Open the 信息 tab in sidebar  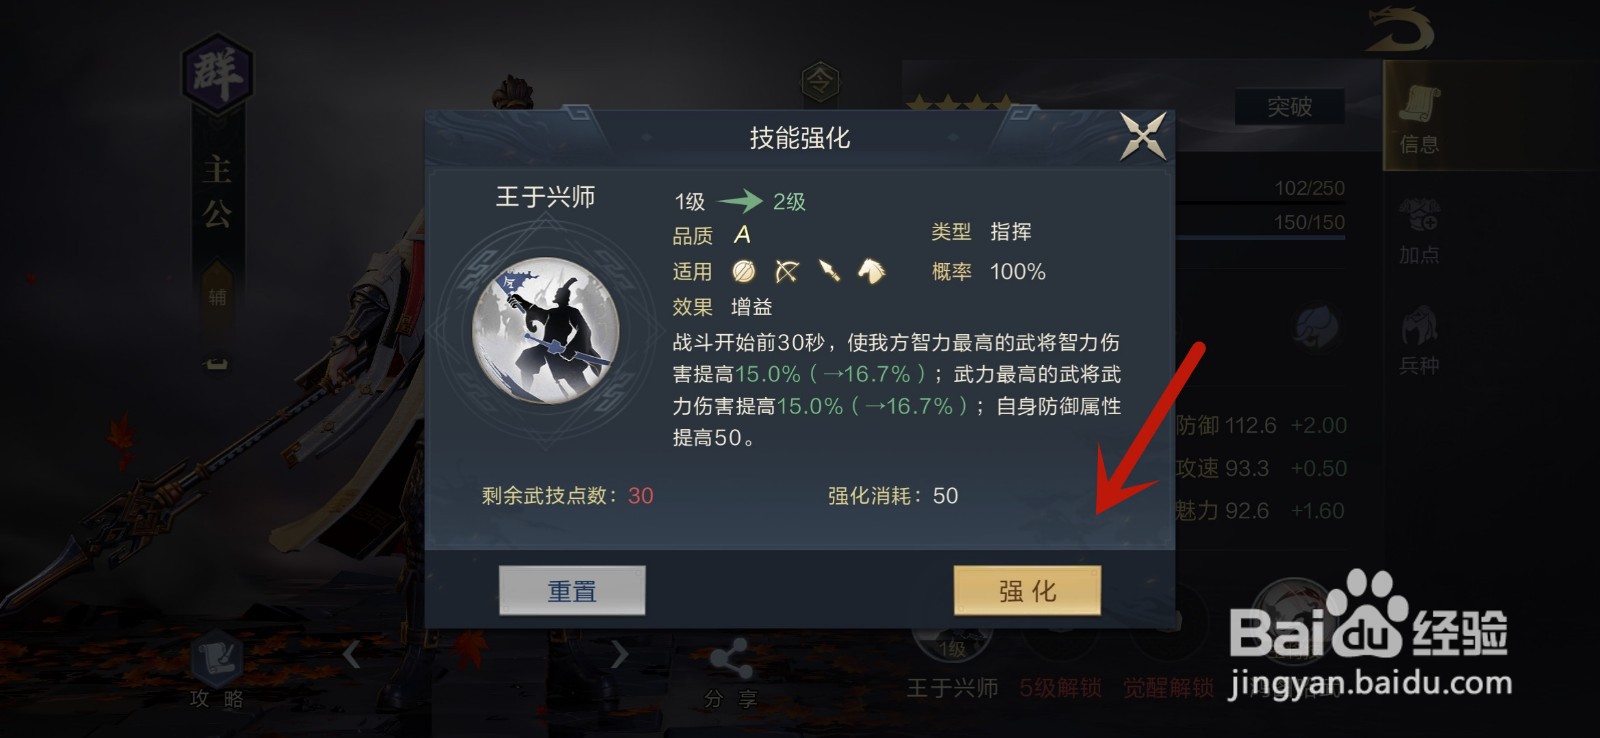click(x=1419, y=117)
